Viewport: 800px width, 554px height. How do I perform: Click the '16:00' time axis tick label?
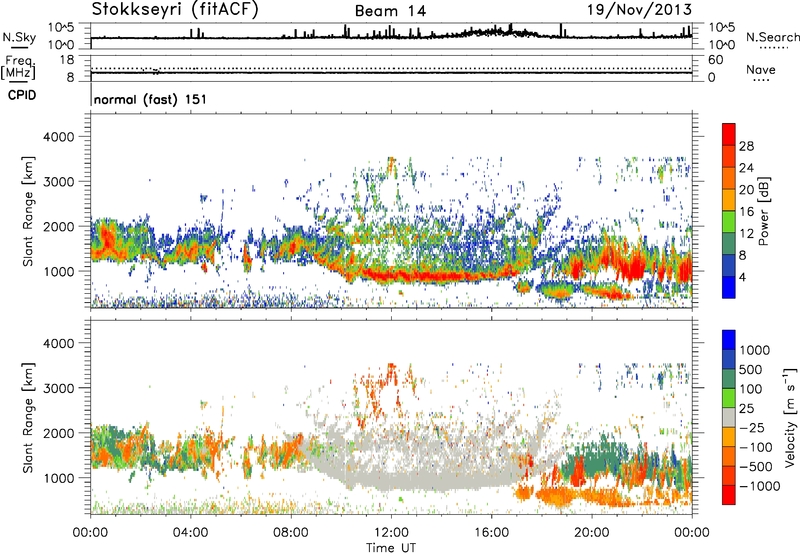(491, 533)
